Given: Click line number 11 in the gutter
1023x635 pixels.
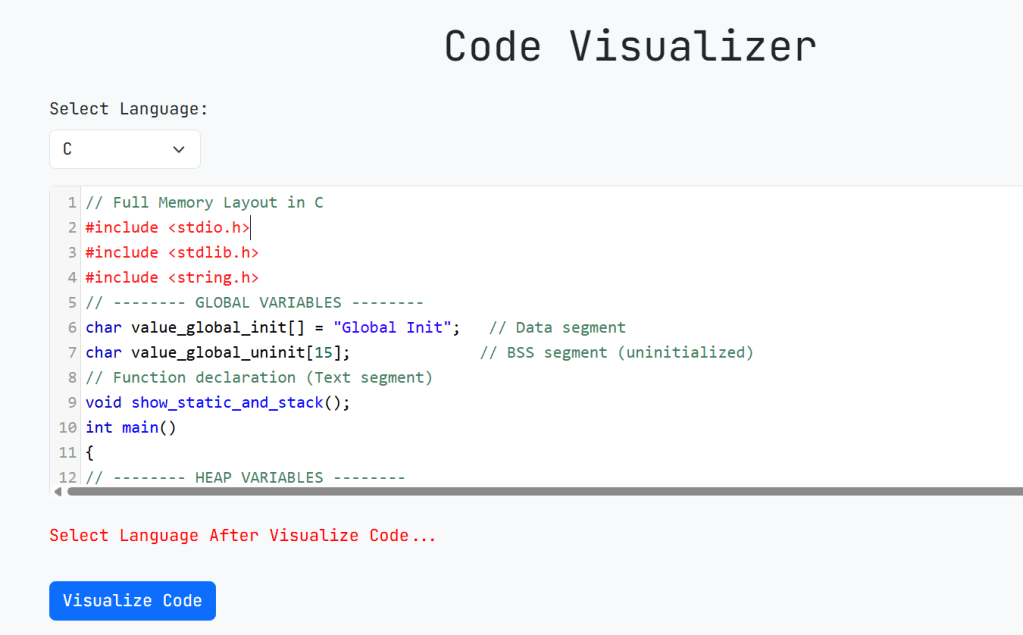Looking at the screenshot, I should tap(67, 452).
